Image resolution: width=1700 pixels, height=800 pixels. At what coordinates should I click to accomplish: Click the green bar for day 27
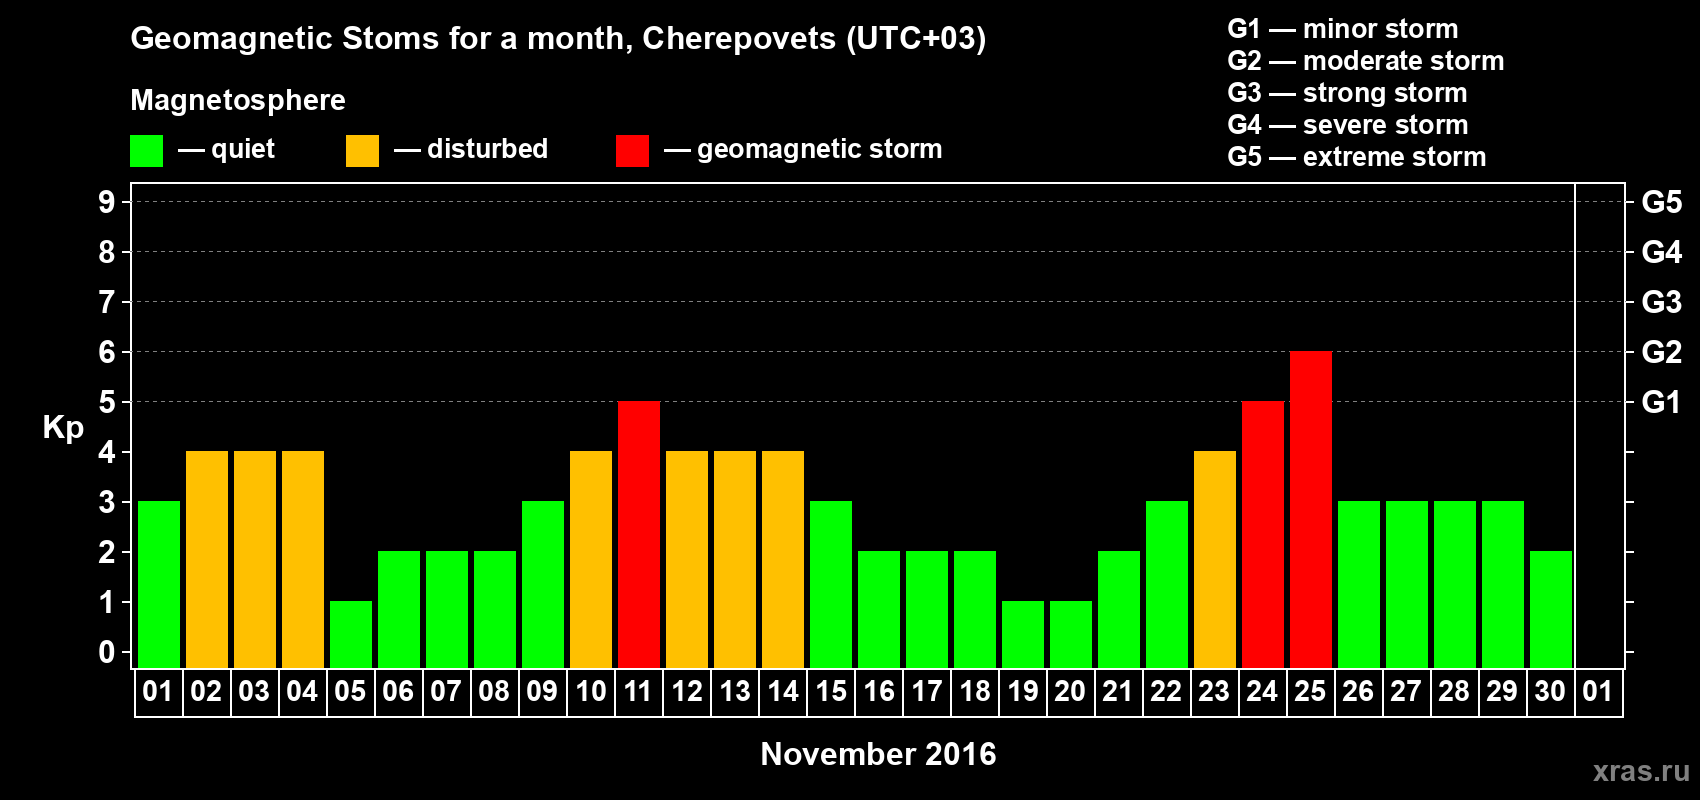tap(1407, 585)
